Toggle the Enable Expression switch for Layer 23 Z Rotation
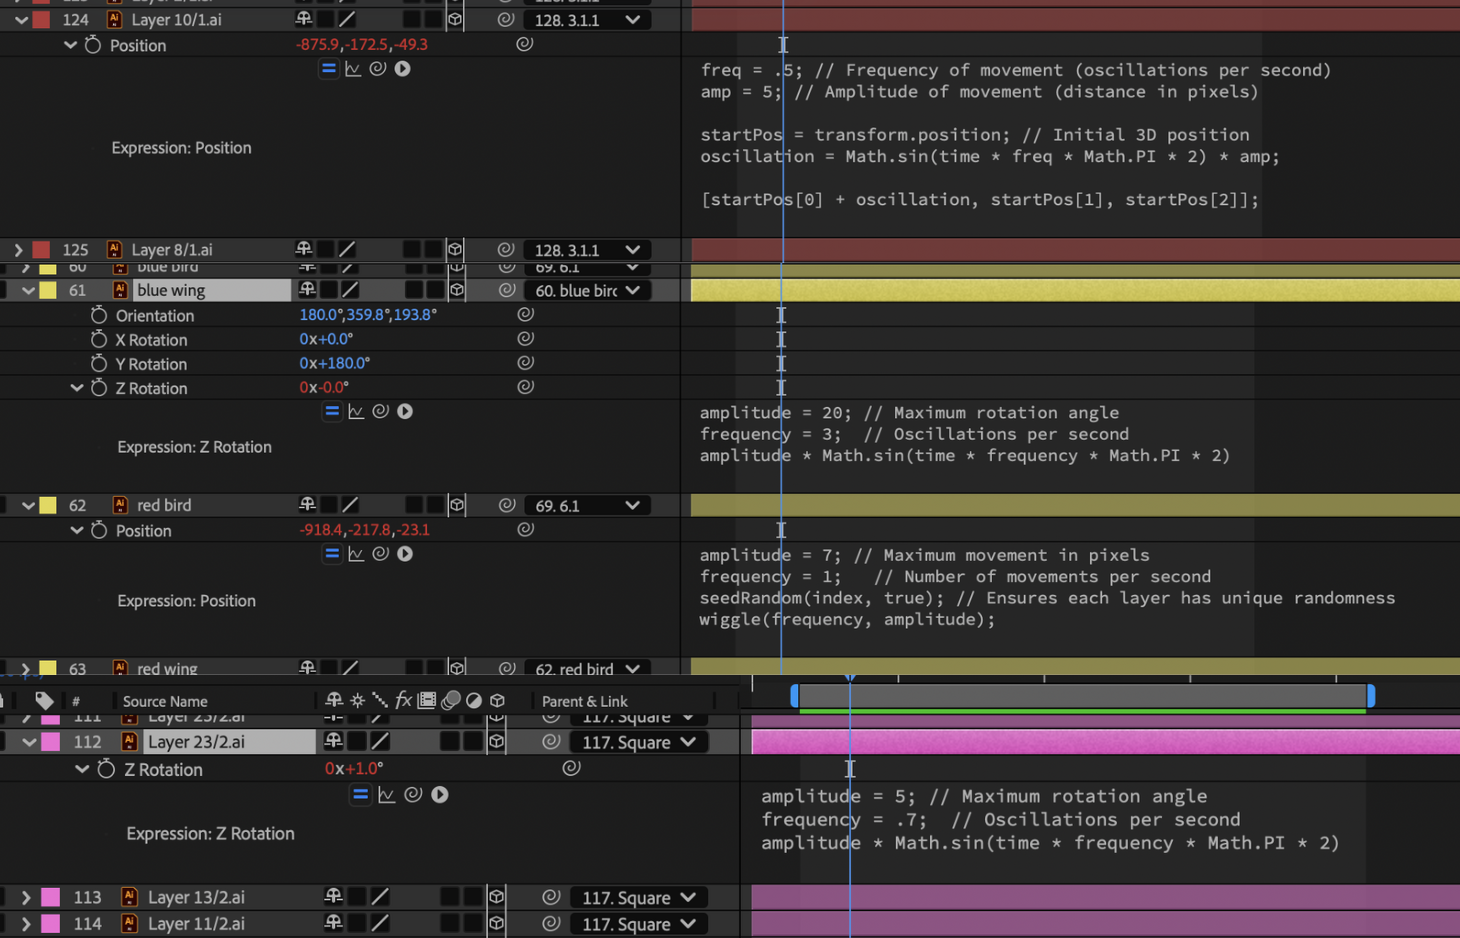The image size is (1460, 938). coord(360,794)
